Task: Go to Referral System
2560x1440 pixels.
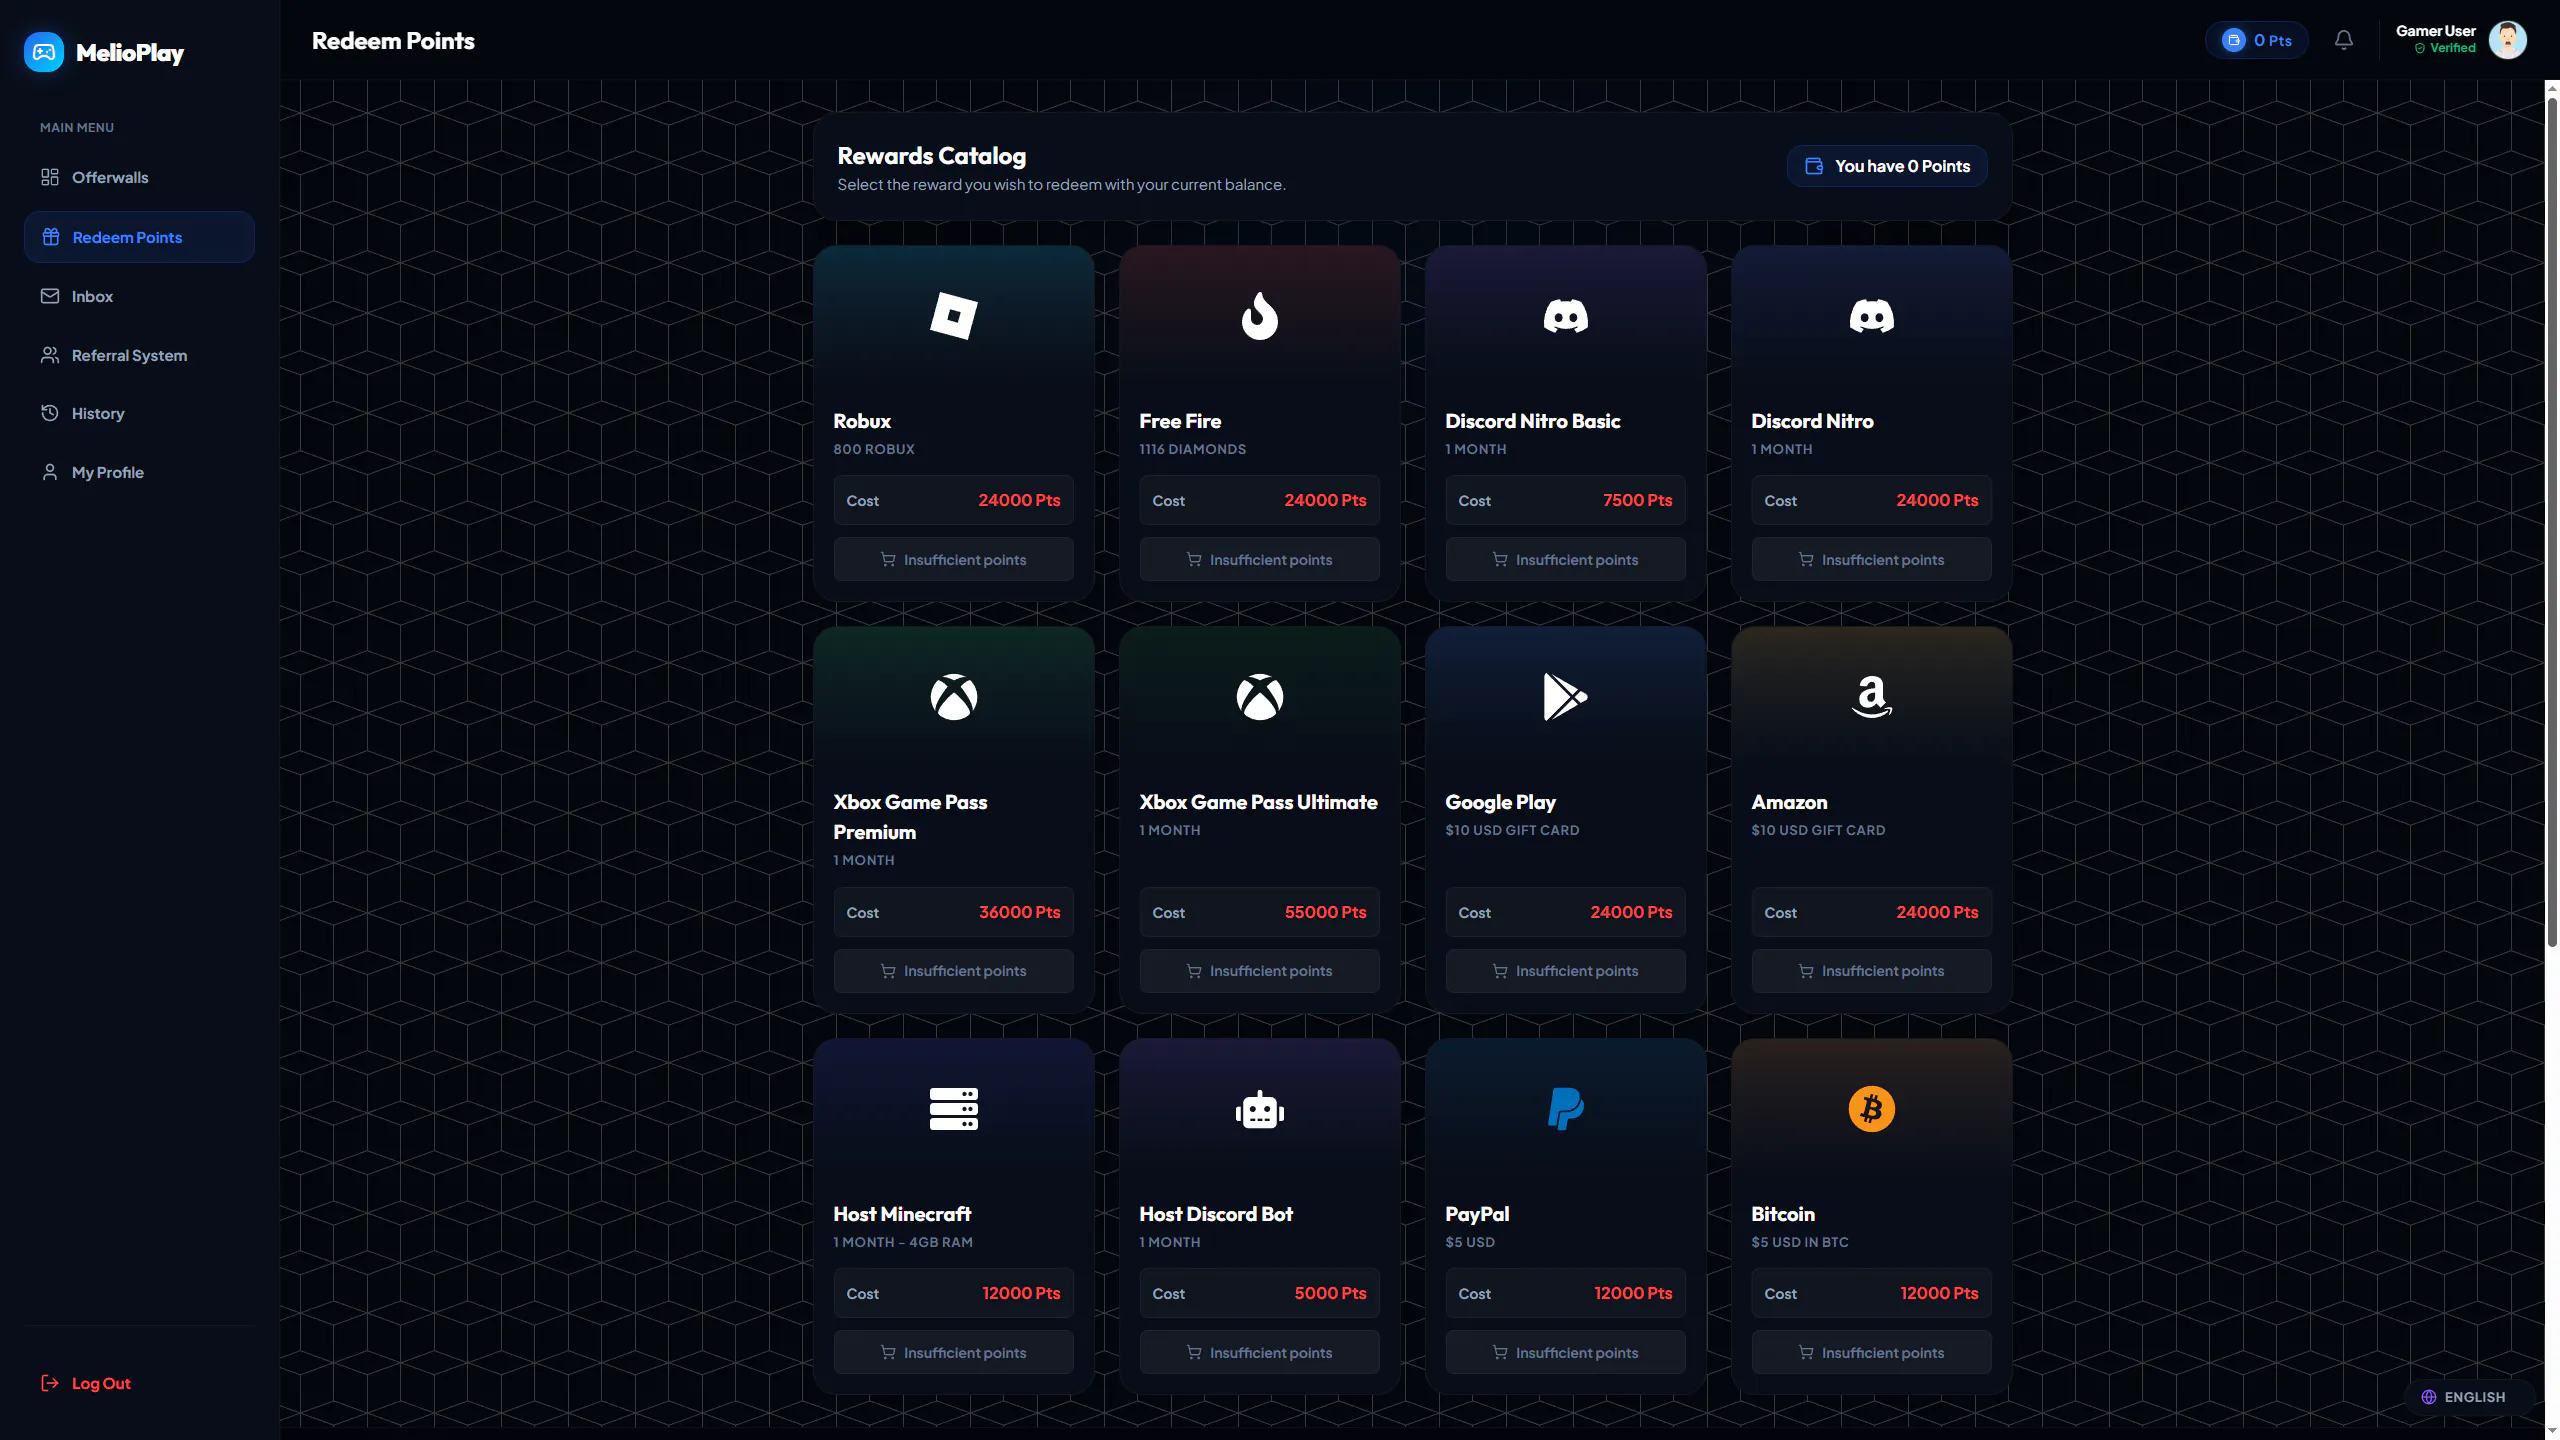Action: (x=139, y=355)
